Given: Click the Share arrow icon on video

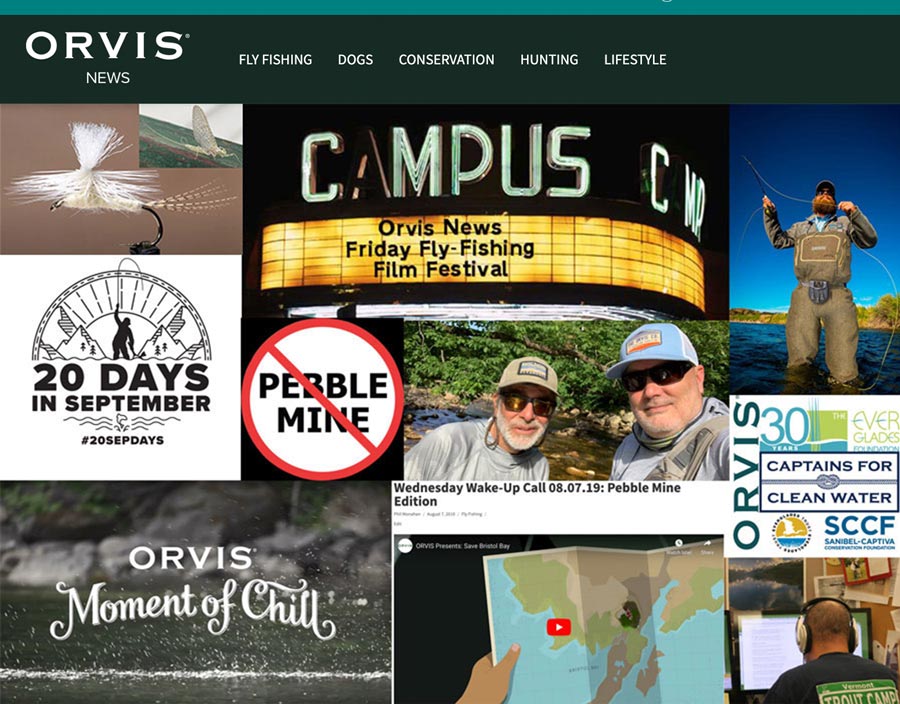Looking at the screenshot, I should pyautogui.click(x=707, y=545).
